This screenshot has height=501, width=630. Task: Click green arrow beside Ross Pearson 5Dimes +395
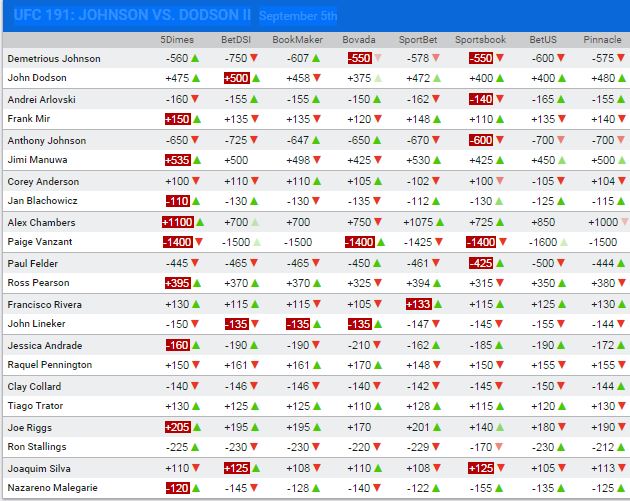197,283
